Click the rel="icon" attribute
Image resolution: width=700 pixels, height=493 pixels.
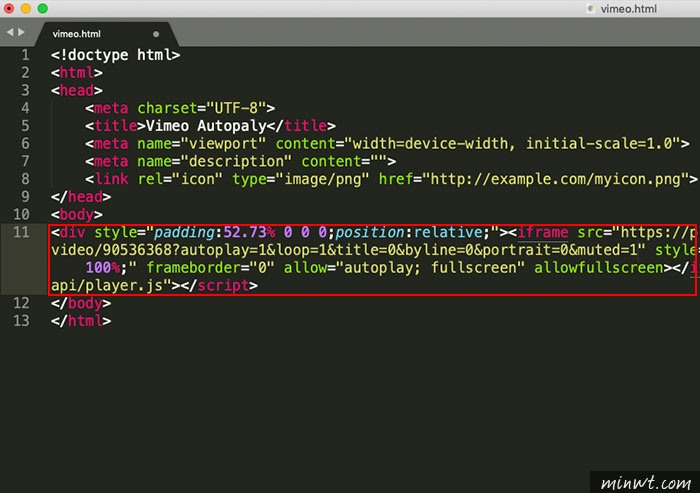tap(180, 179)
